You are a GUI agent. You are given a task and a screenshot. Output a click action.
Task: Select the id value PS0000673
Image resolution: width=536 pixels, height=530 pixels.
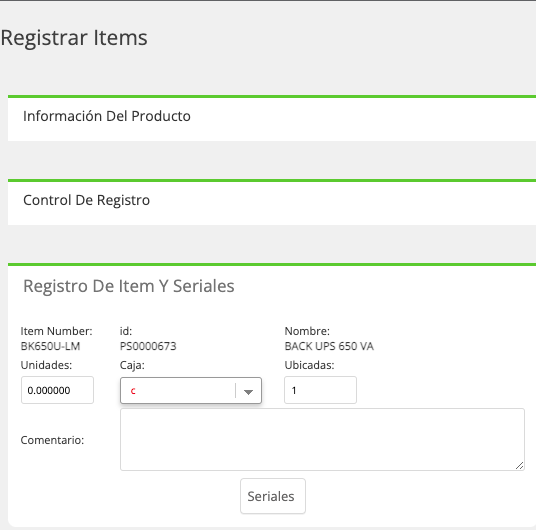tap(148, 346)
